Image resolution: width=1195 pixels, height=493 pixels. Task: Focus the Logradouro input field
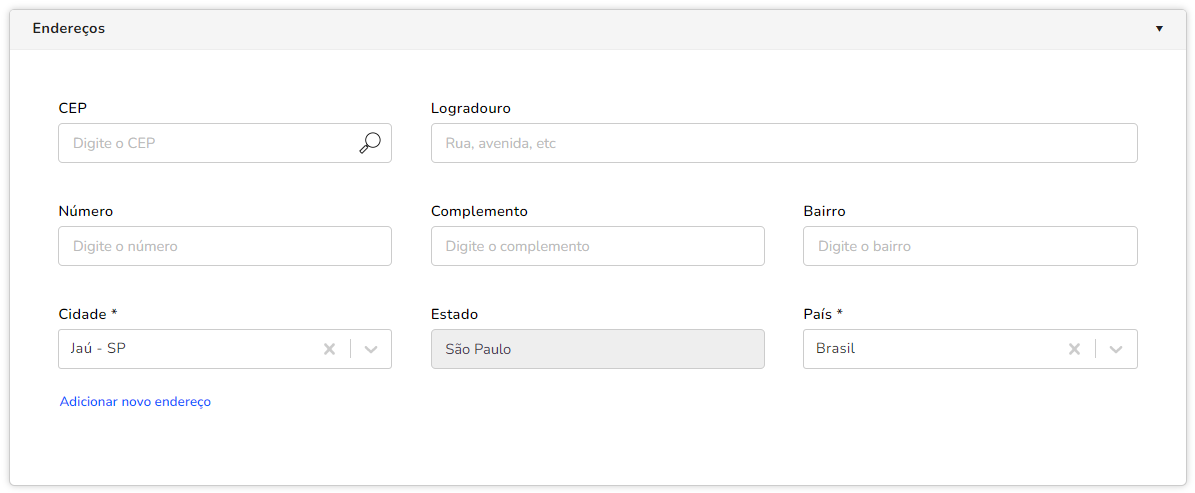(784, 143)
